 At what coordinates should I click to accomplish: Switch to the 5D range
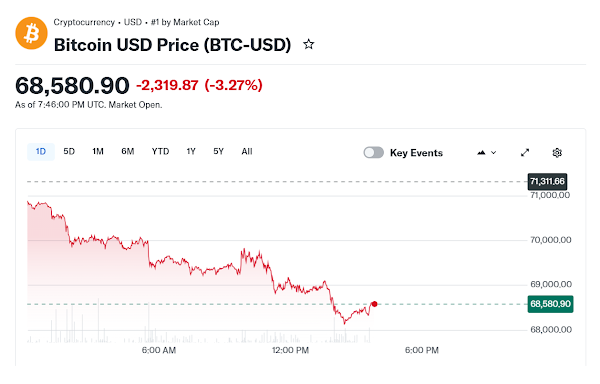(x=69, y=151)
